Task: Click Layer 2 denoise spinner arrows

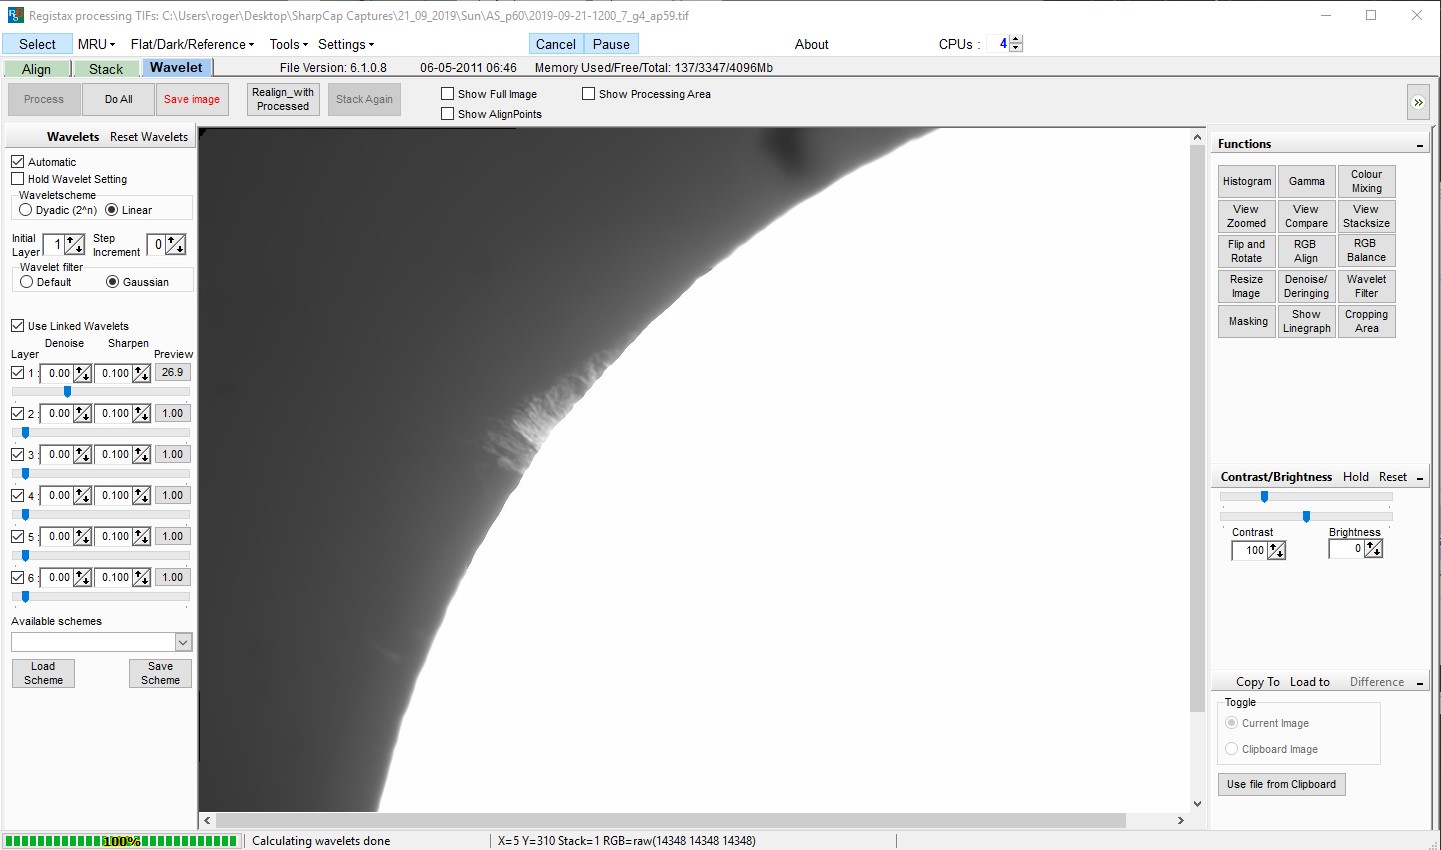Action: pyautogui.click(x=82, y=413)
